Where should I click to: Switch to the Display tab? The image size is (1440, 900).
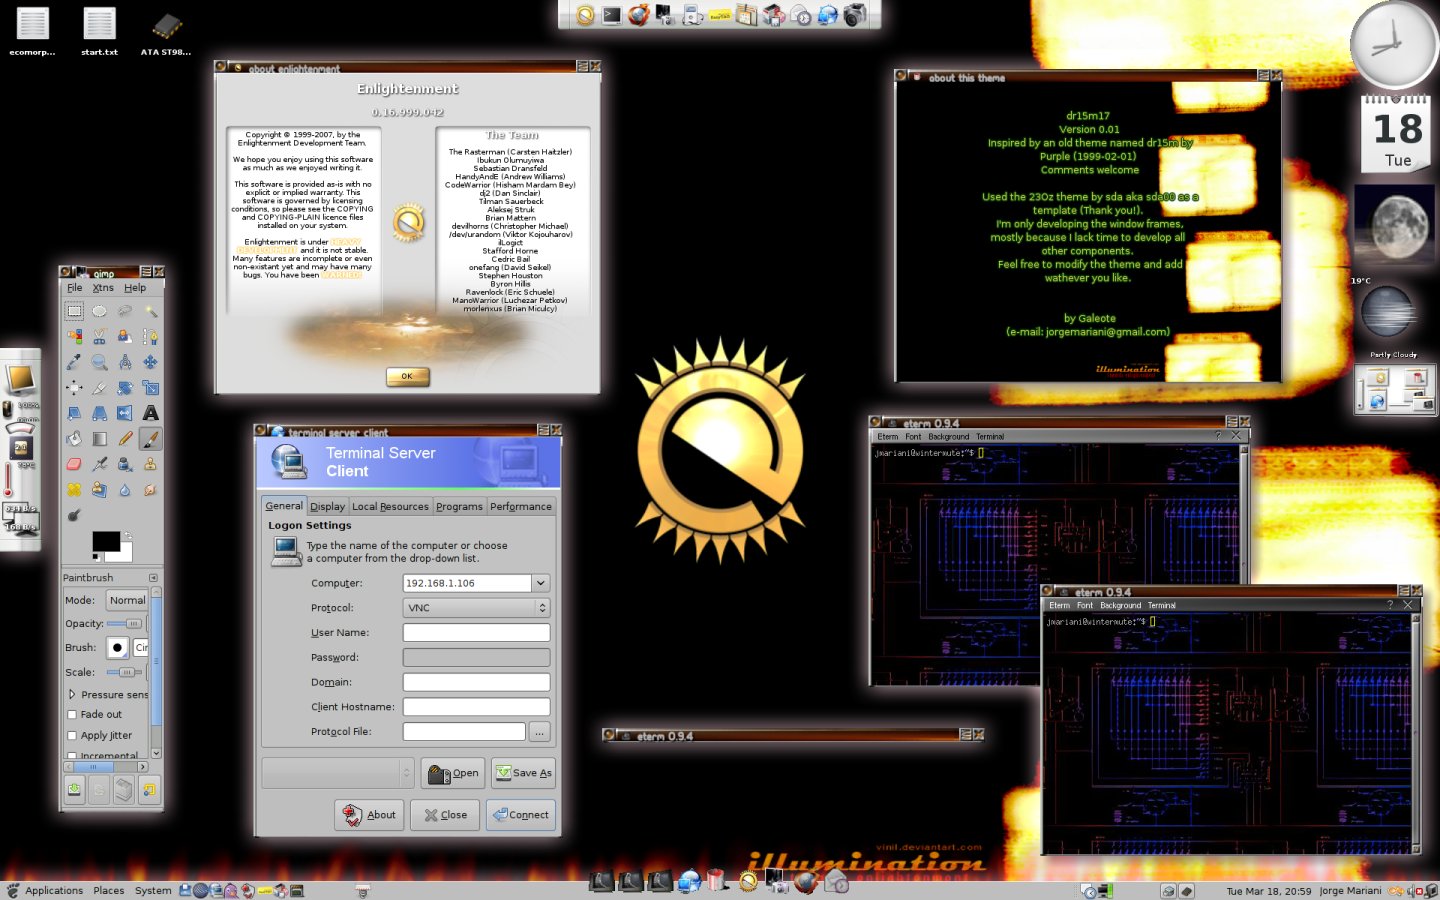[x=327, y=507]
